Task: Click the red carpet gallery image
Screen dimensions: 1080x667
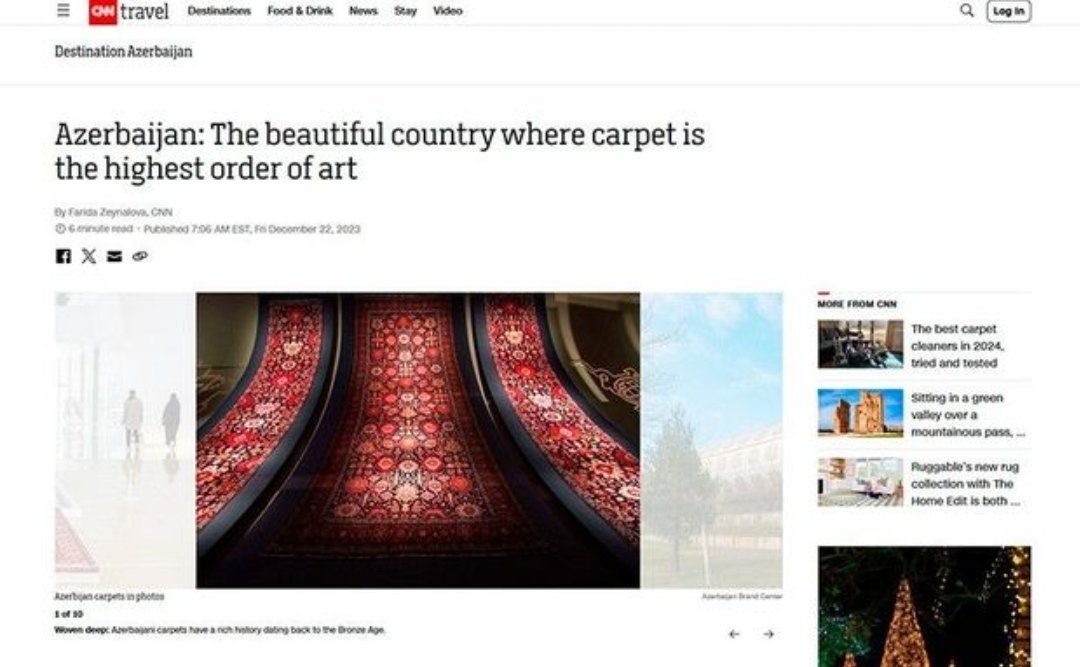Action: tap(418, 440)
